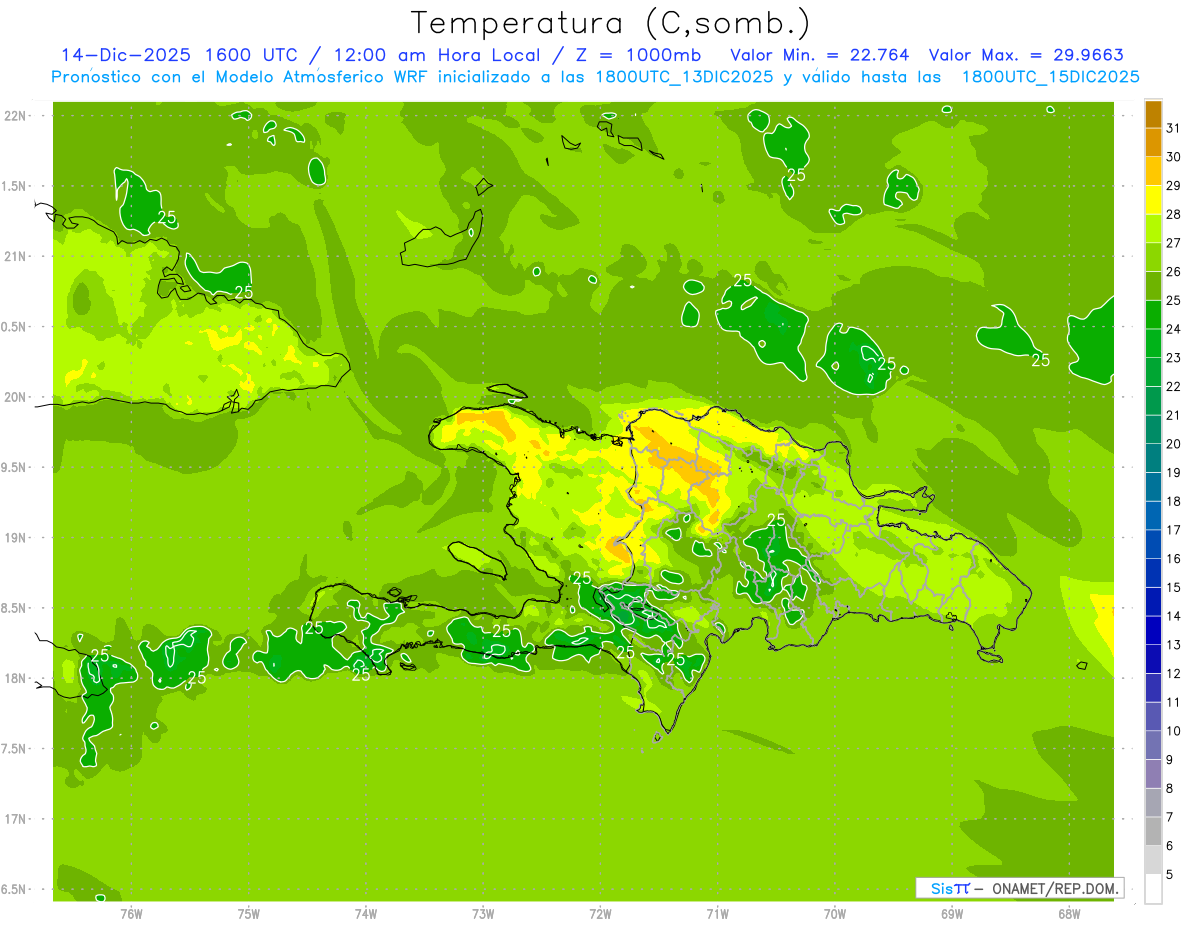Select the 72W longitude axis label
Screen dimensions: 1200x927
click(x=600, y=913)
